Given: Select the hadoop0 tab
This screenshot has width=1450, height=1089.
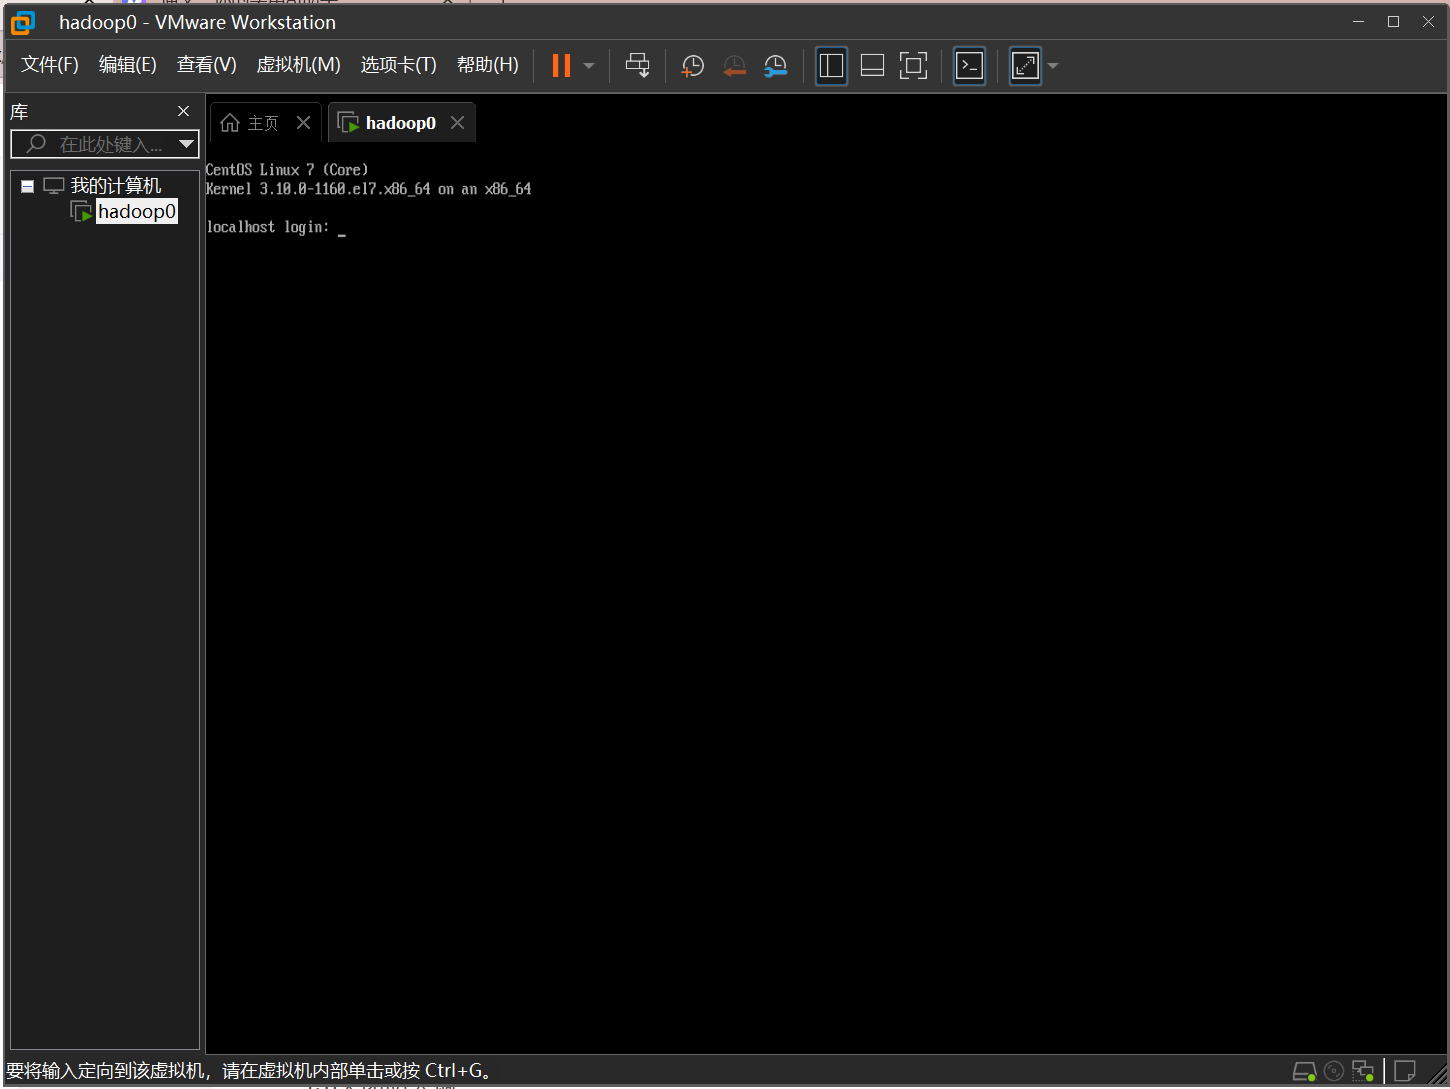Looking at the screenshot, I should pyautogui.click(x=401, y=123).
